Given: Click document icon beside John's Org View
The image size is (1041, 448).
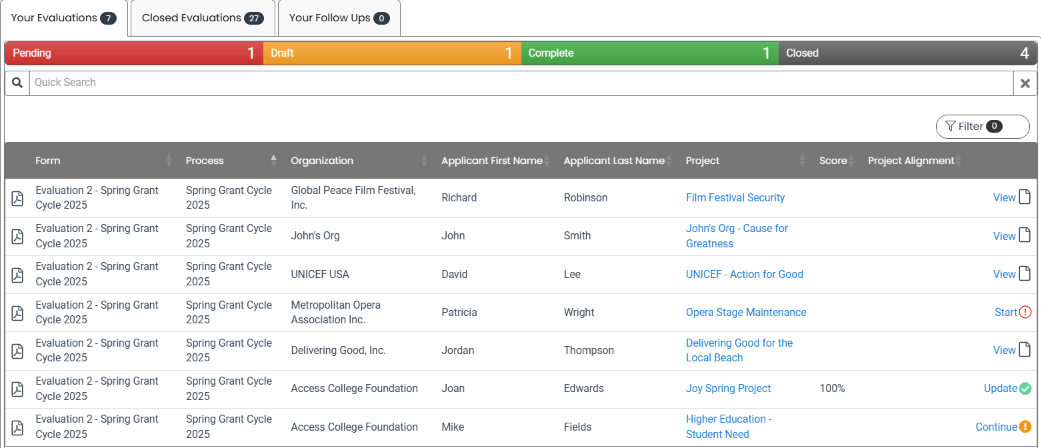Looking at the screenshot, I should click(1025, 236).
